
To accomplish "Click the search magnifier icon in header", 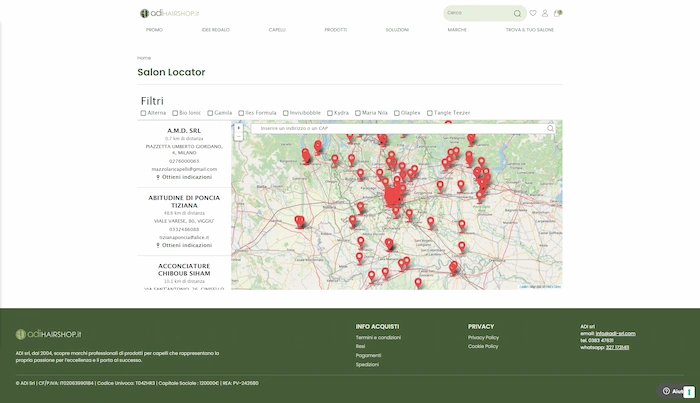I will (x=517, y=14).
